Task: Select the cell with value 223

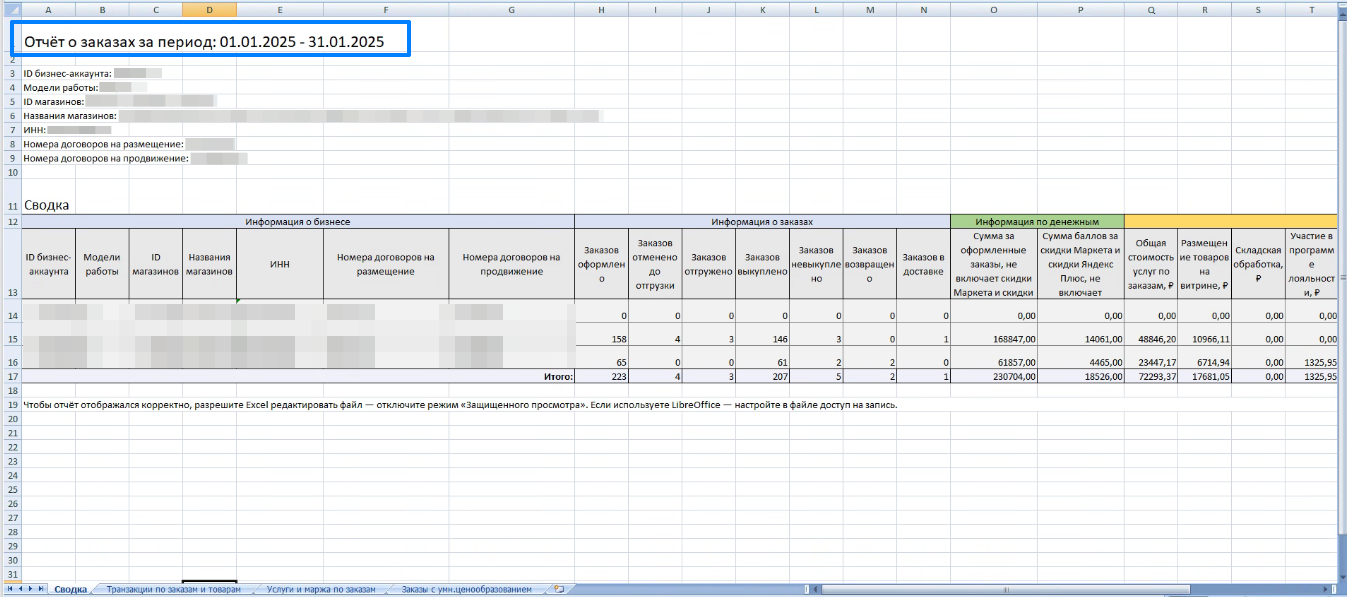Action: 601,377
